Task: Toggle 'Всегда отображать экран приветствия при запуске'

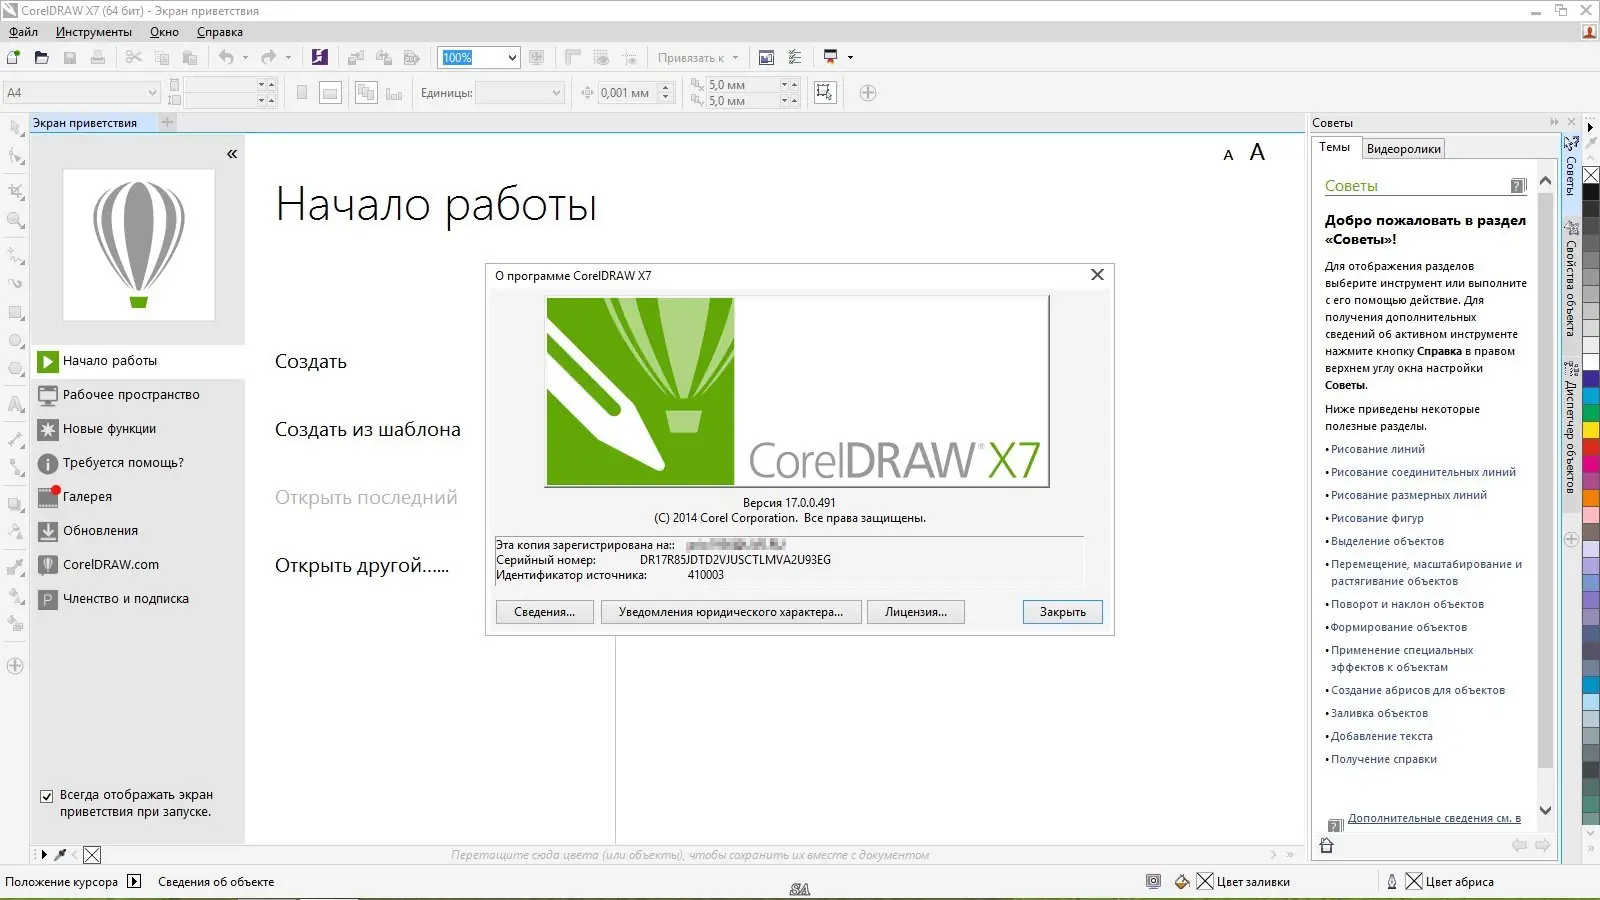Action: pyautogui.click(x=47, y=795)
